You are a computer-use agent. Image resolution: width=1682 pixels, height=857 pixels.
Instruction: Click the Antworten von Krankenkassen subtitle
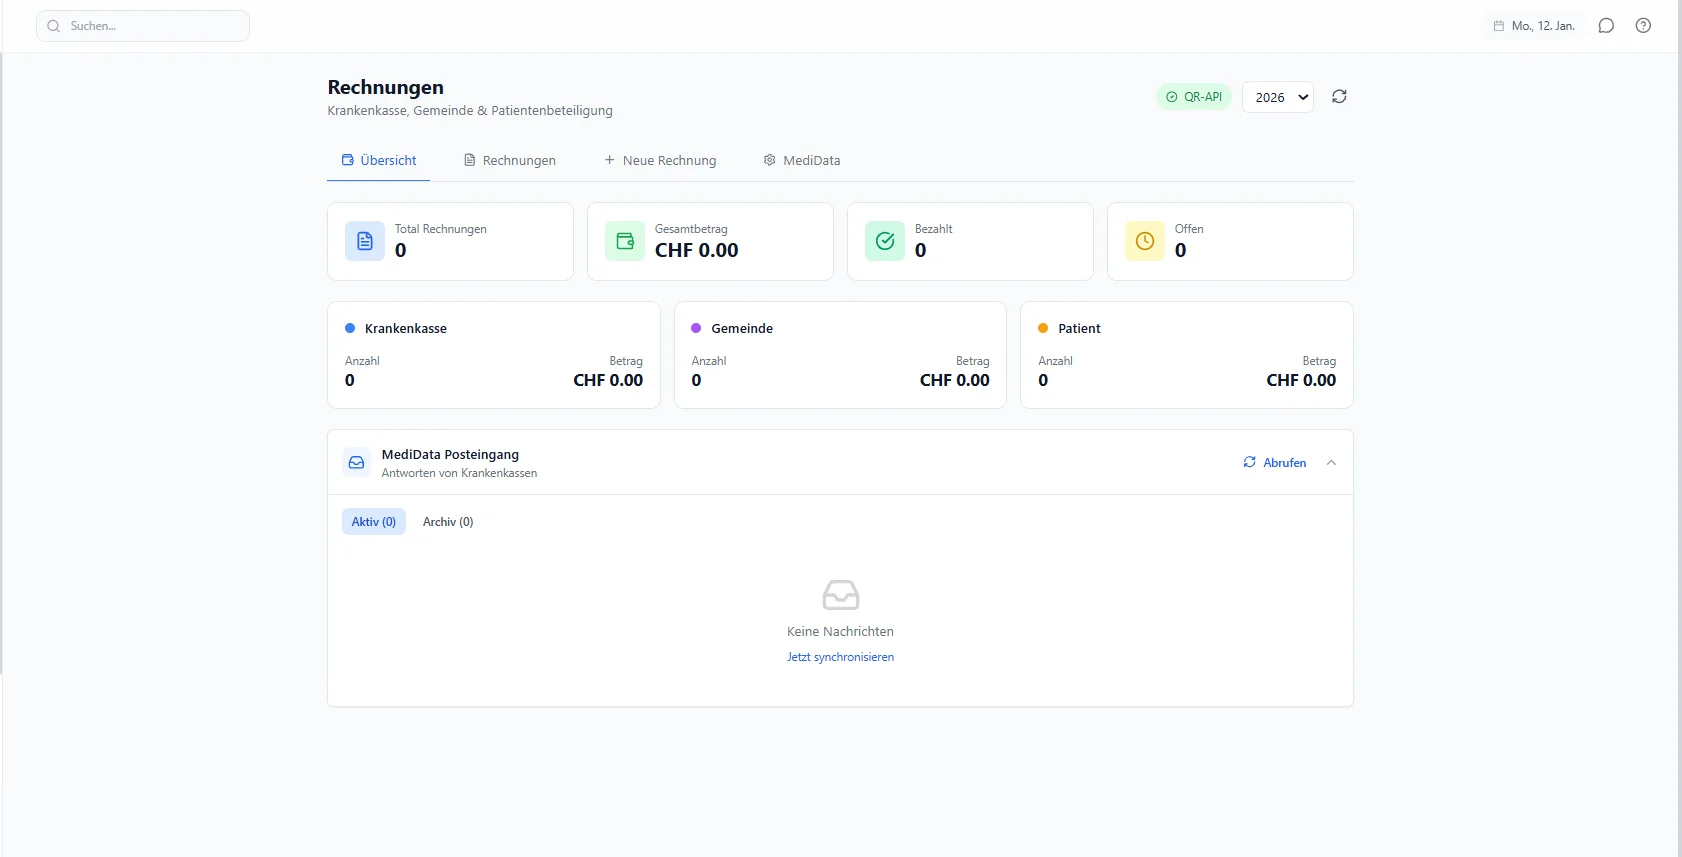[459, 473]
